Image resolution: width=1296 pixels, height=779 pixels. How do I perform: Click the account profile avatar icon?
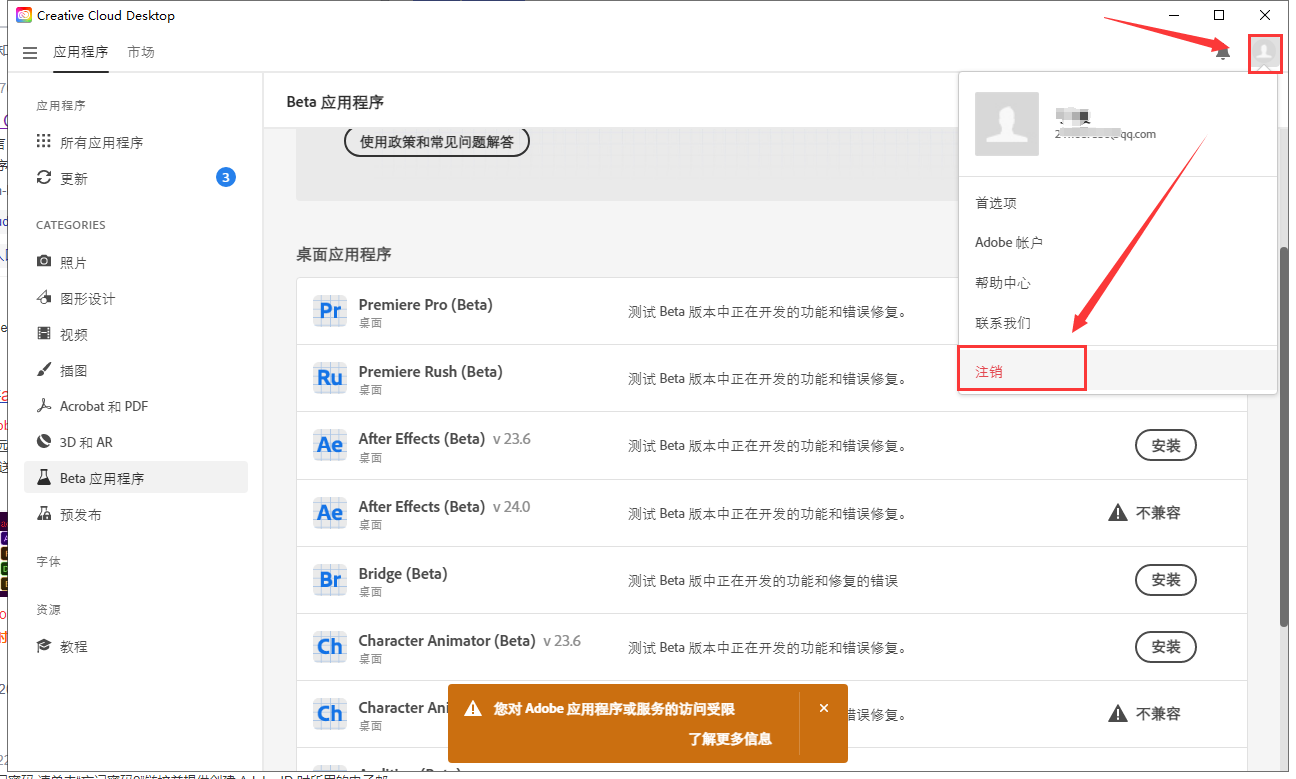pos(1265,53)
